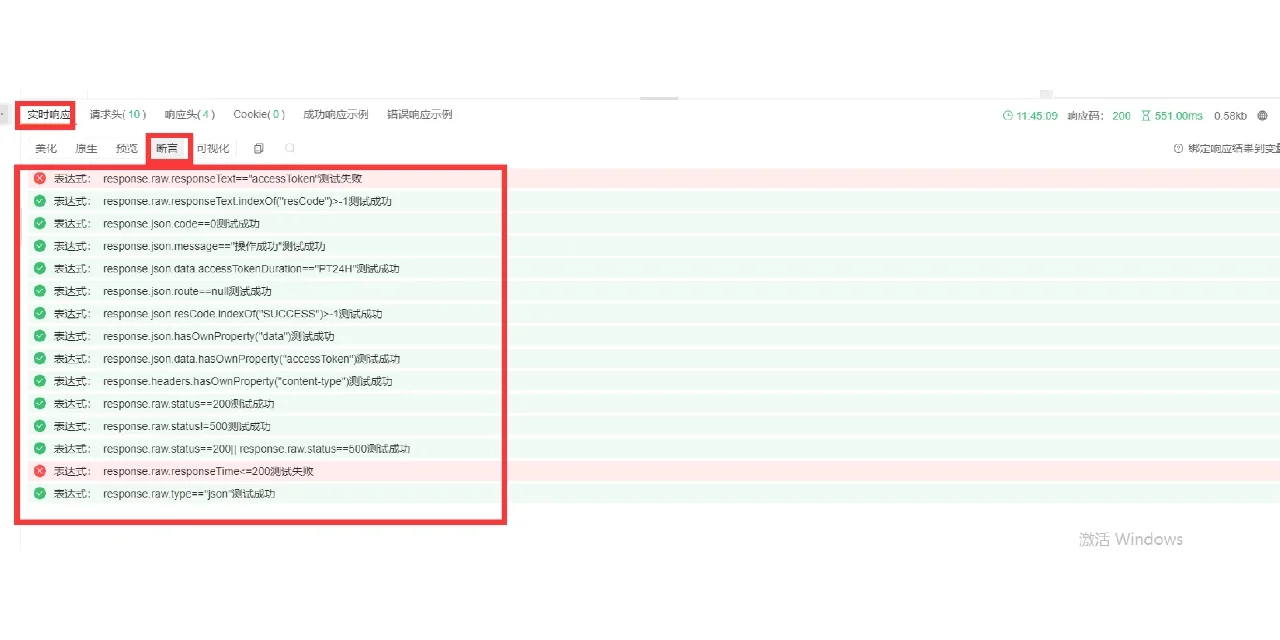Screen dimensions: 1280x640
Task: Select response.json.route==null expression text
Action: point(187,291)
